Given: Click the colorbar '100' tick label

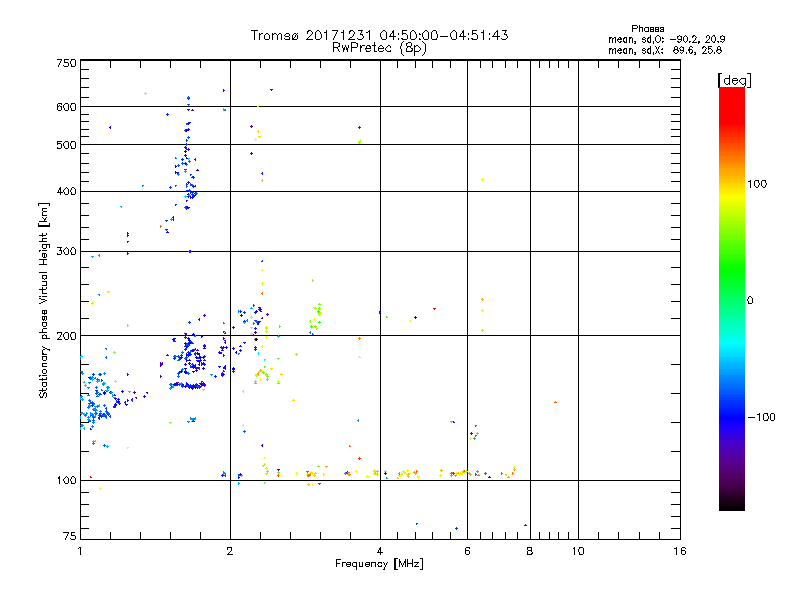Looking at the screenshot, I should click(757, 184).
